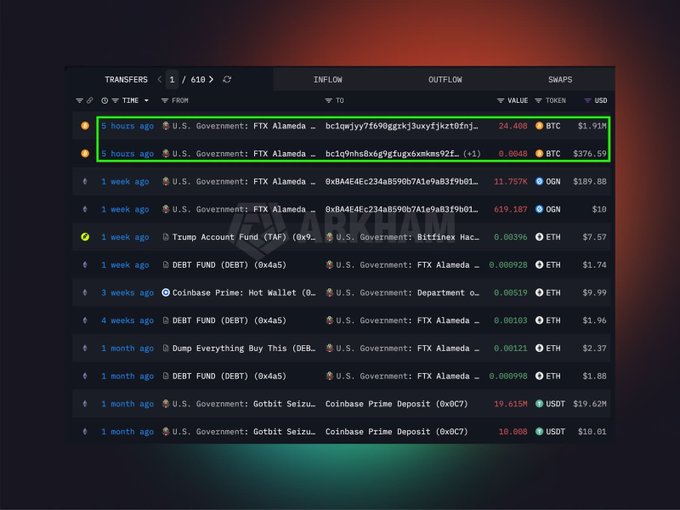The image size is (680, 510).
Task: Go to previous transfers page arrow
Action: (160, 79)
